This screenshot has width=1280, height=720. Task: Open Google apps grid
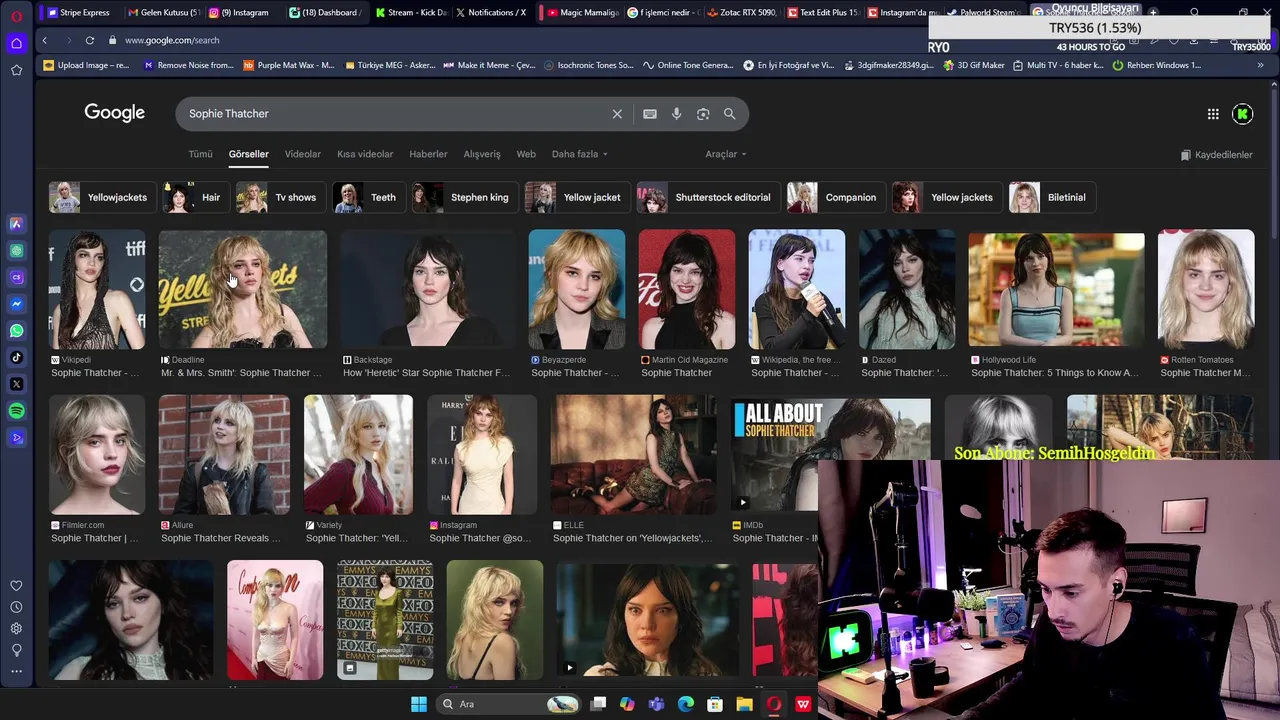[1213, 114]
